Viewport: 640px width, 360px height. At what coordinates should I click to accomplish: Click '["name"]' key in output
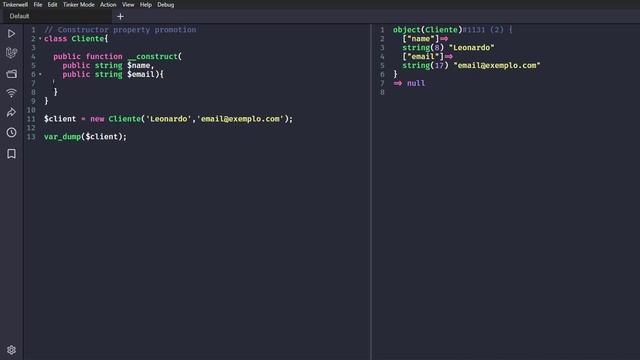(x=420, y=39)
